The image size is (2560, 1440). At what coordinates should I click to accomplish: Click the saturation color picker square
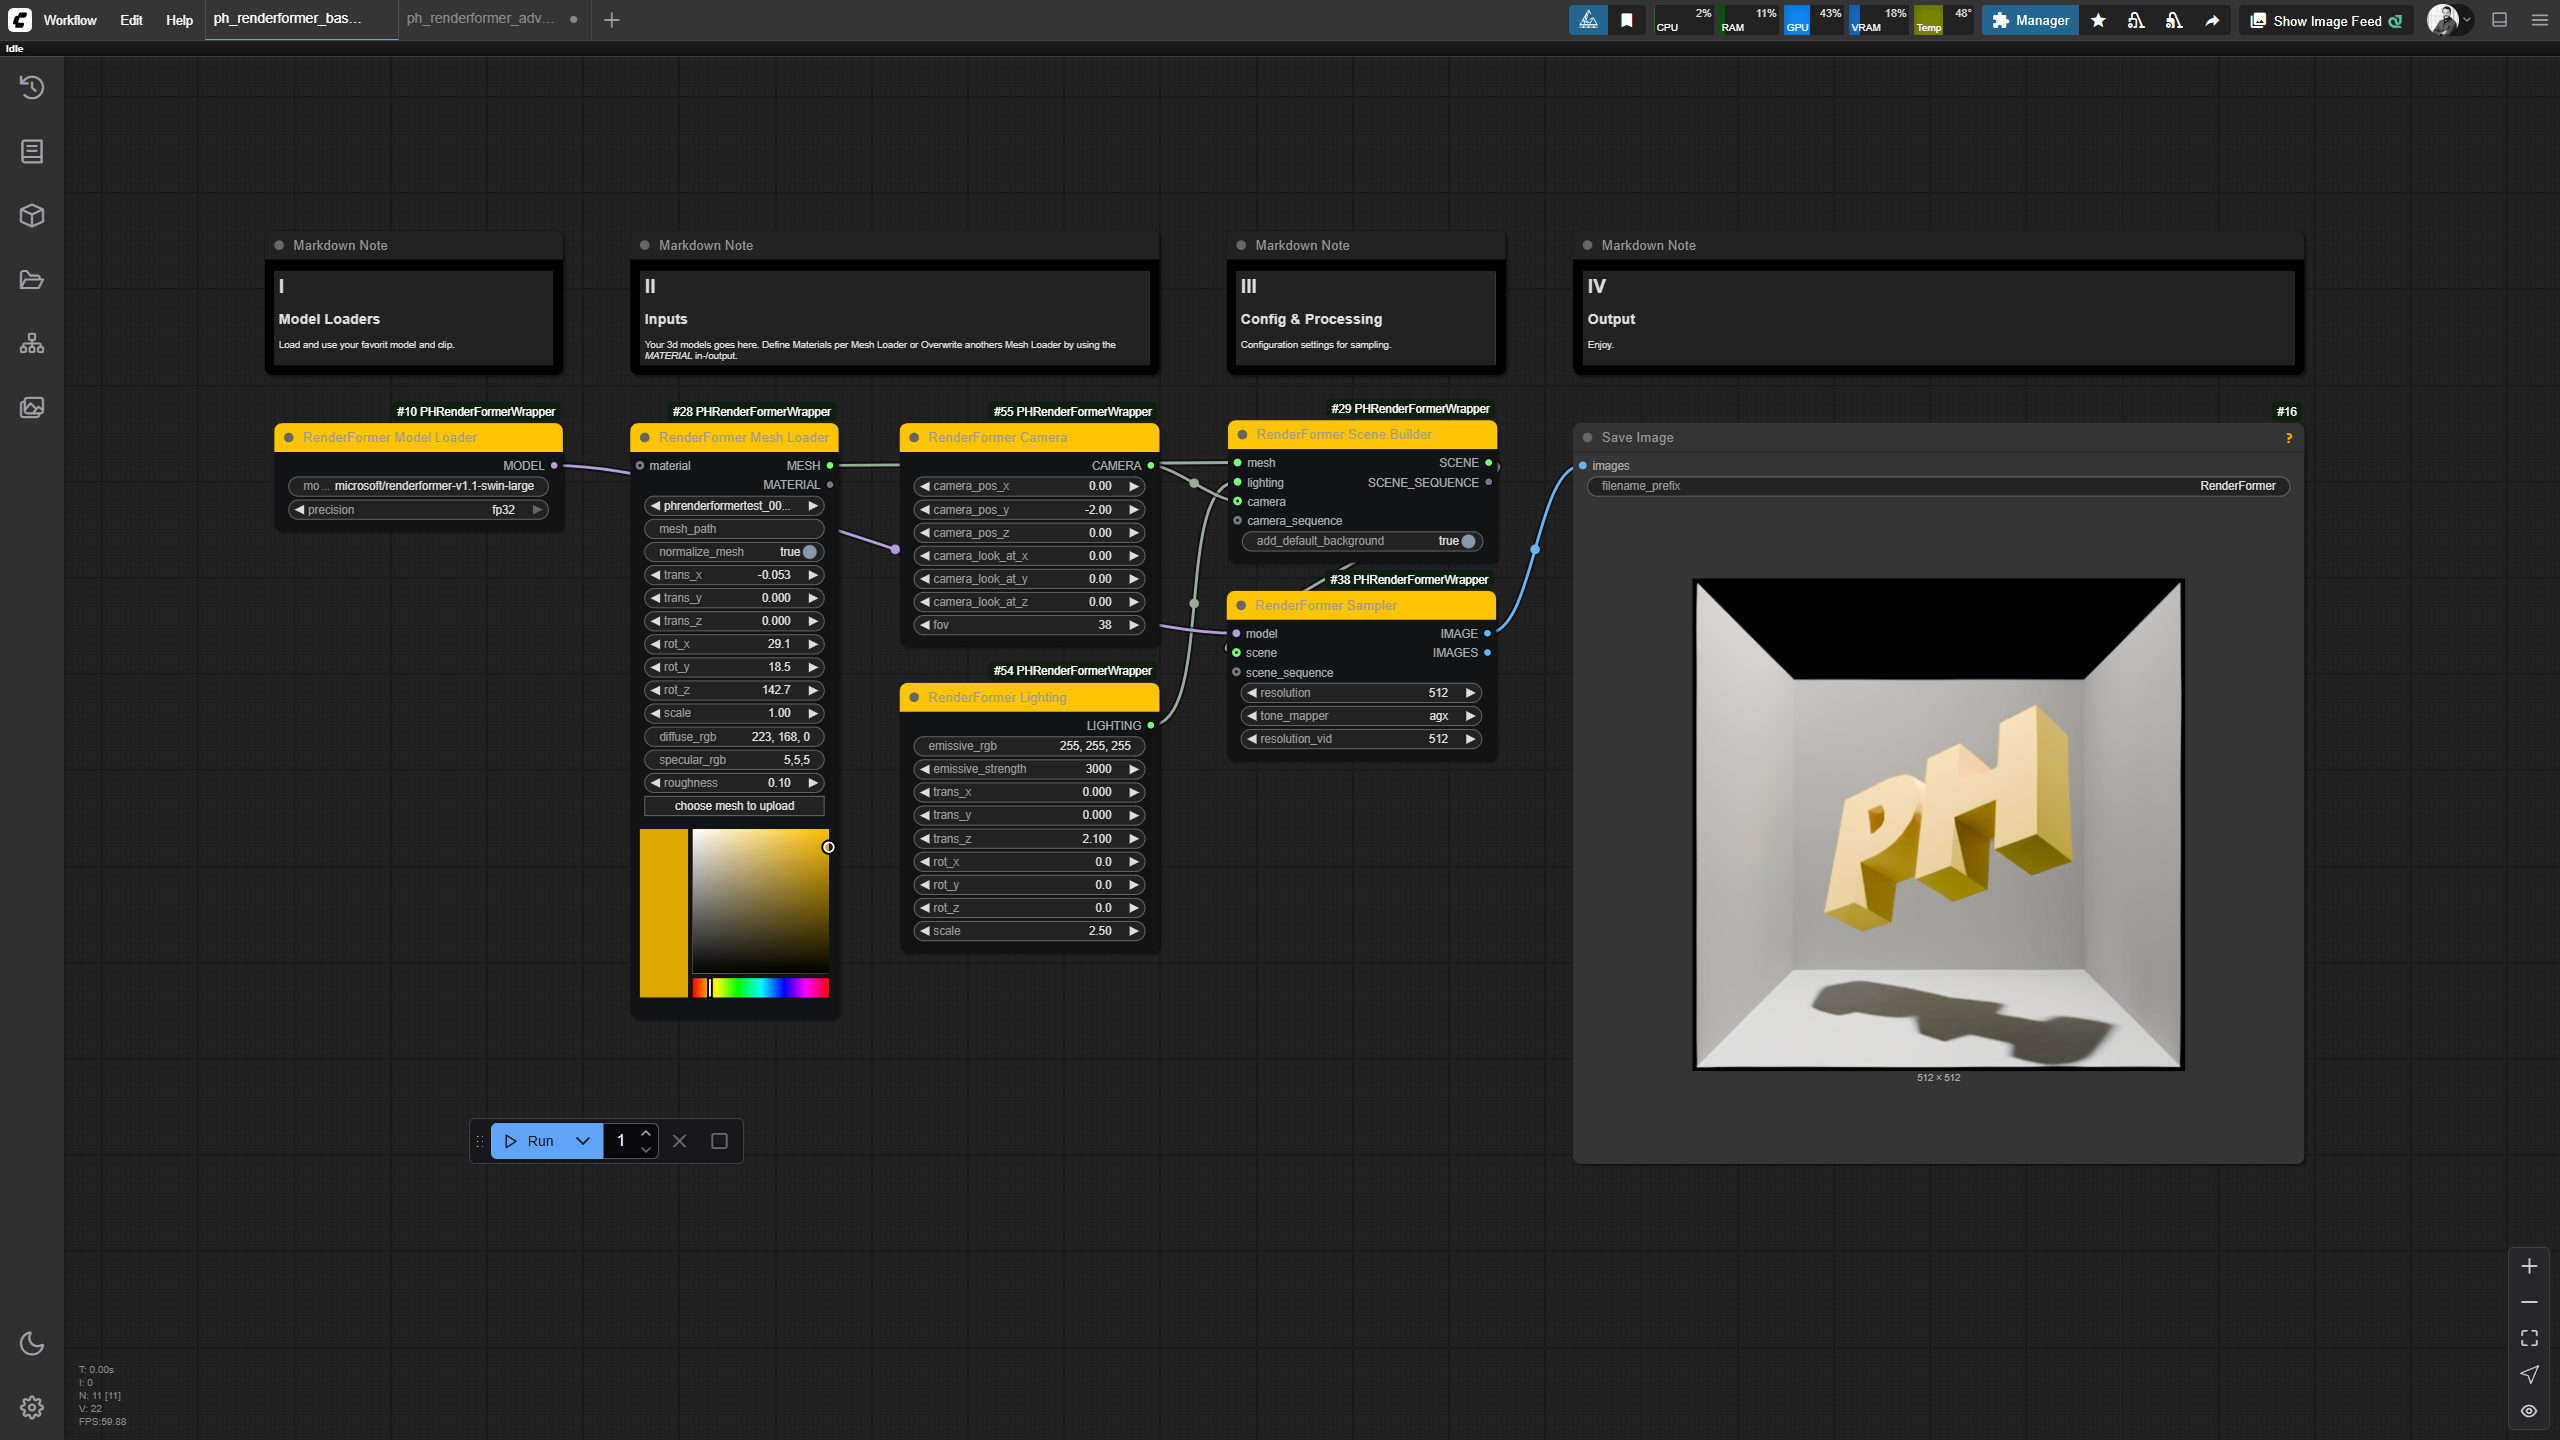(760, 900)
